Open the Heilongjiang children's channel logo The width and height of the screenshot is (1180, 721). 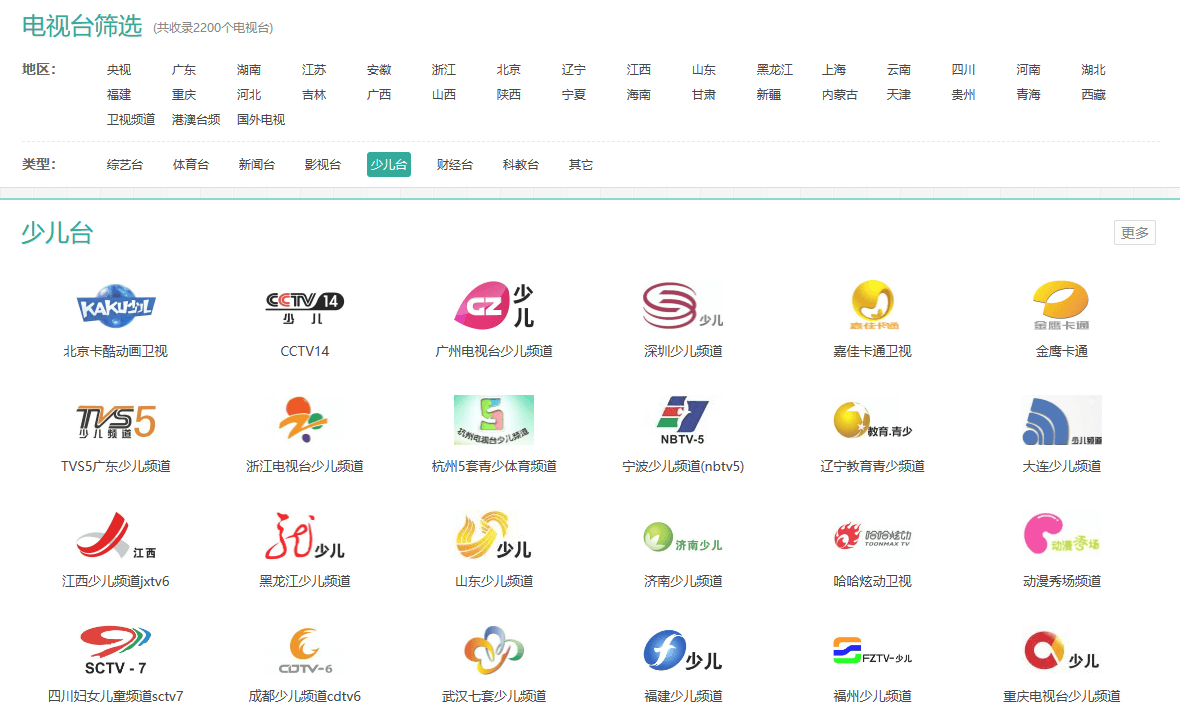click(x=305, y=536)
